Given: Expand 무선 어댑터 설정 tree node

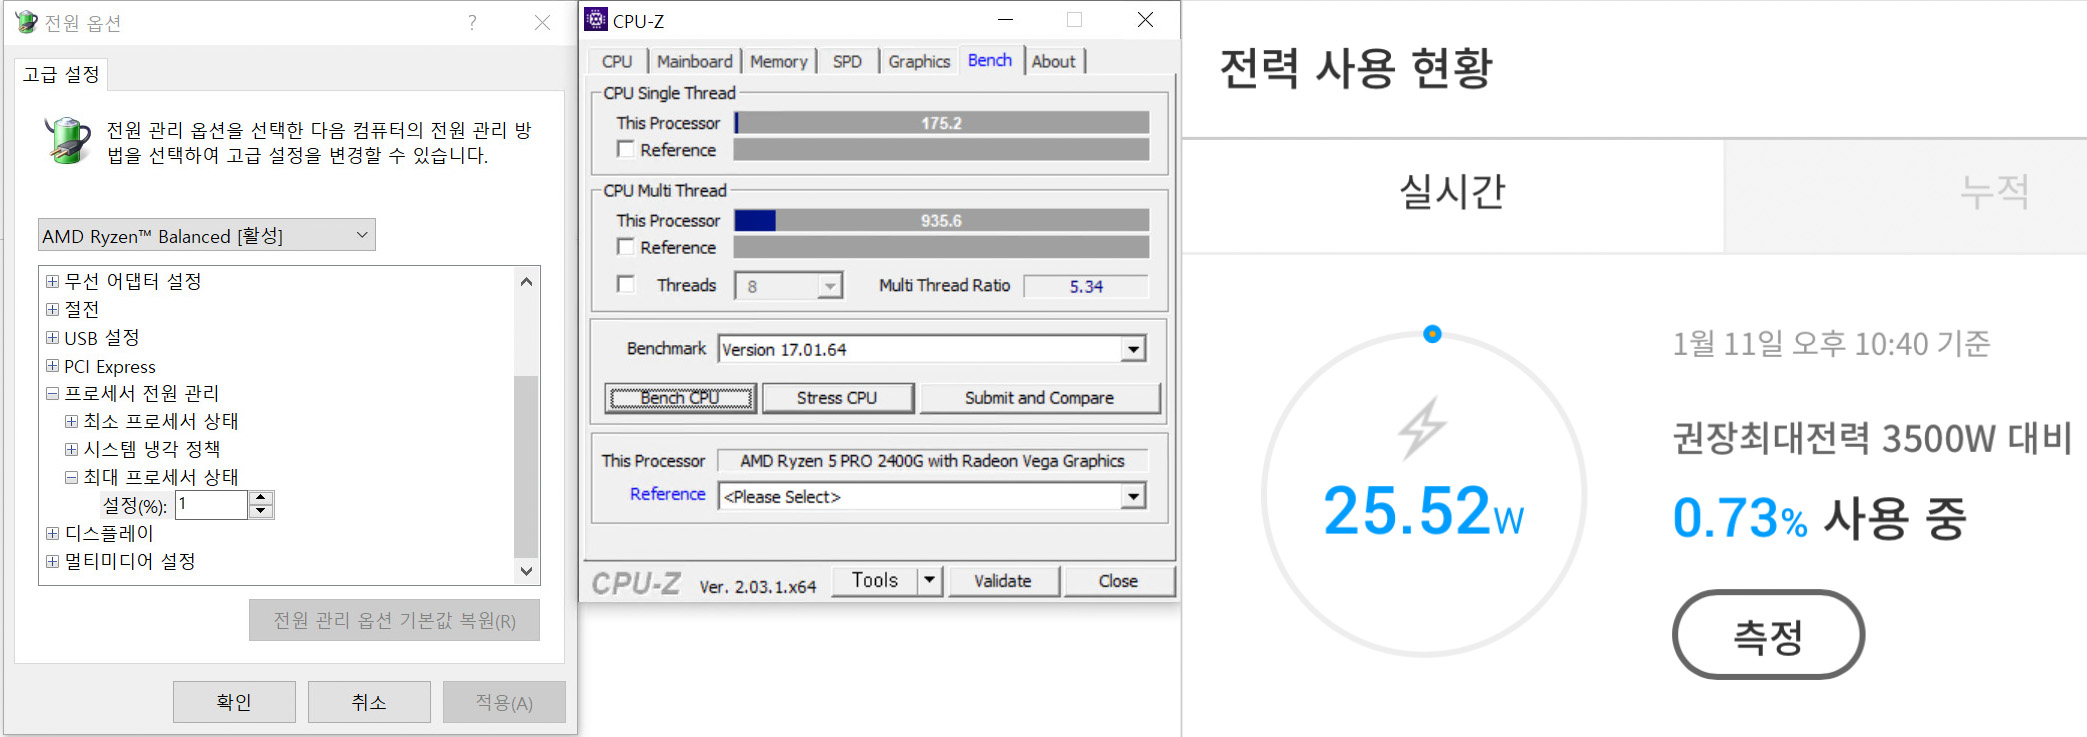Looking at the screenshot, I should pos(52,282).
